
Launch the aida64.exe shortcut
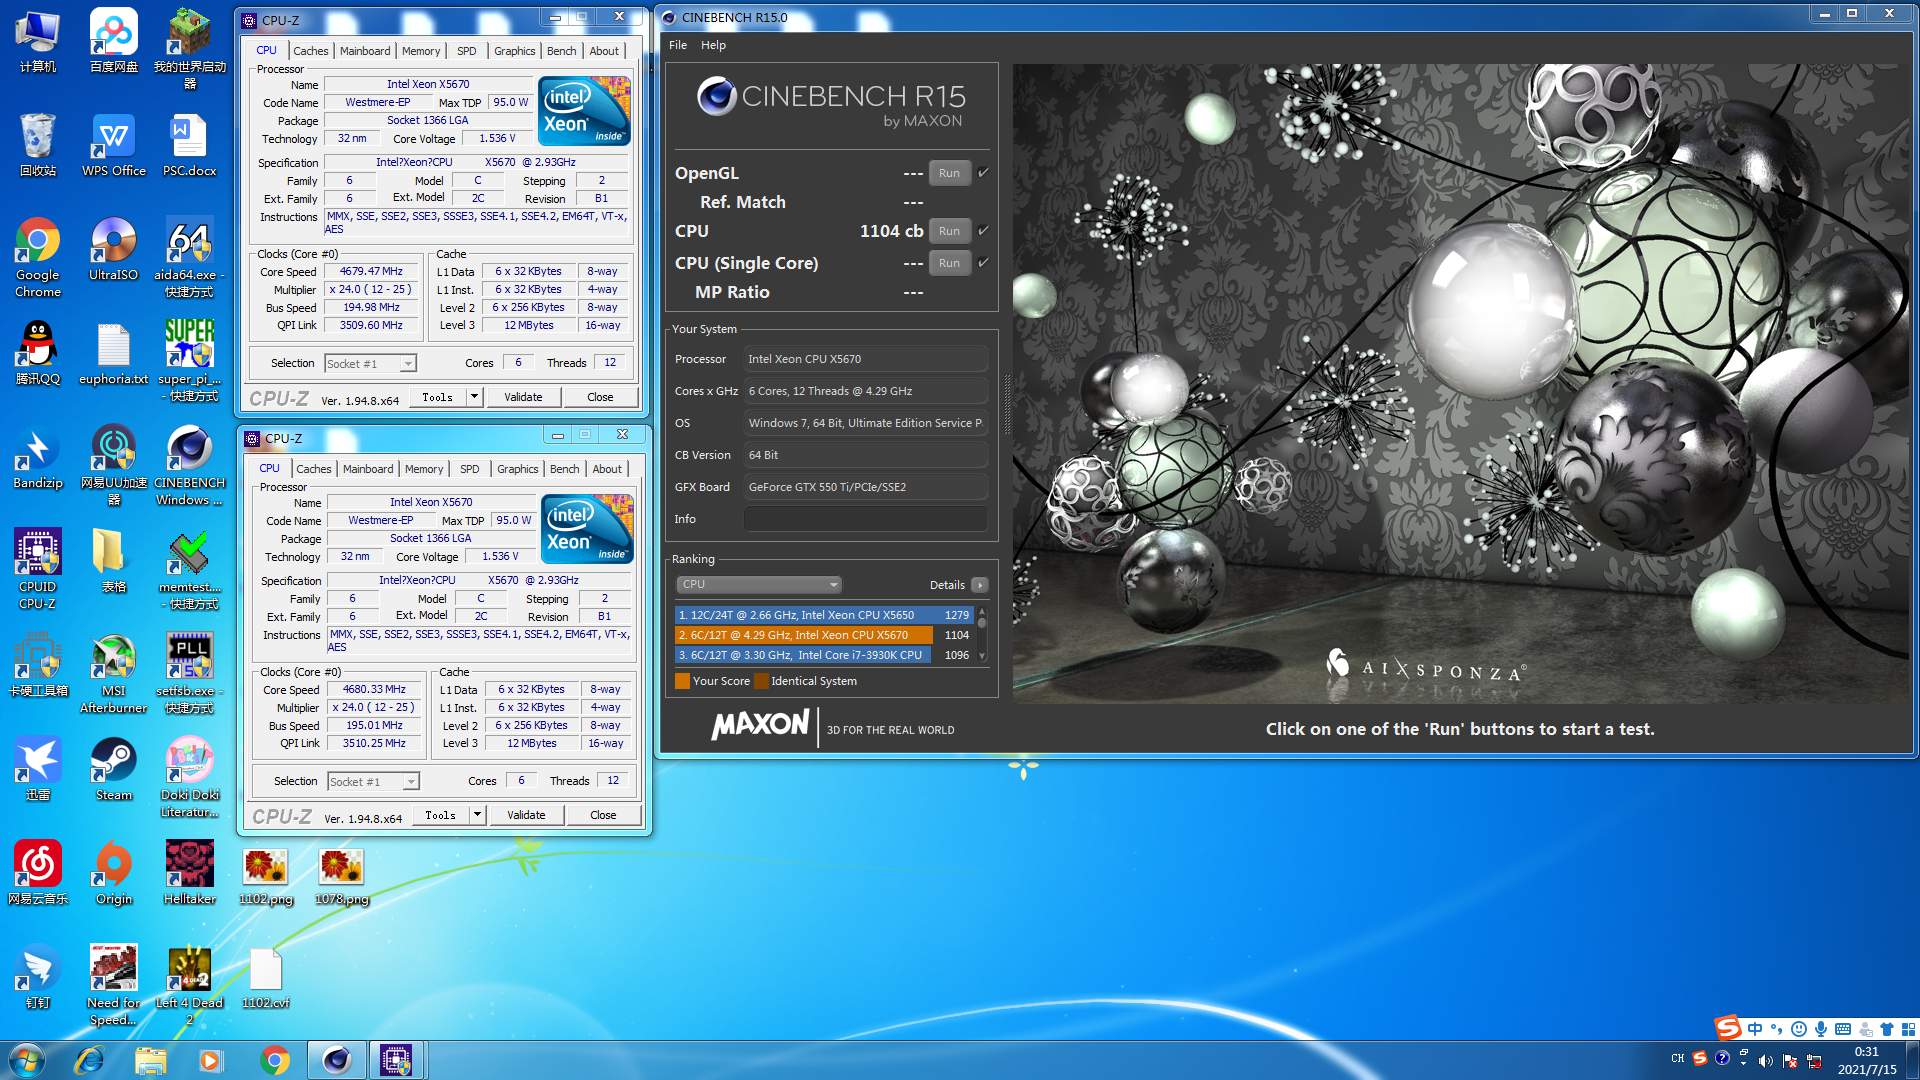click(189, 257)
